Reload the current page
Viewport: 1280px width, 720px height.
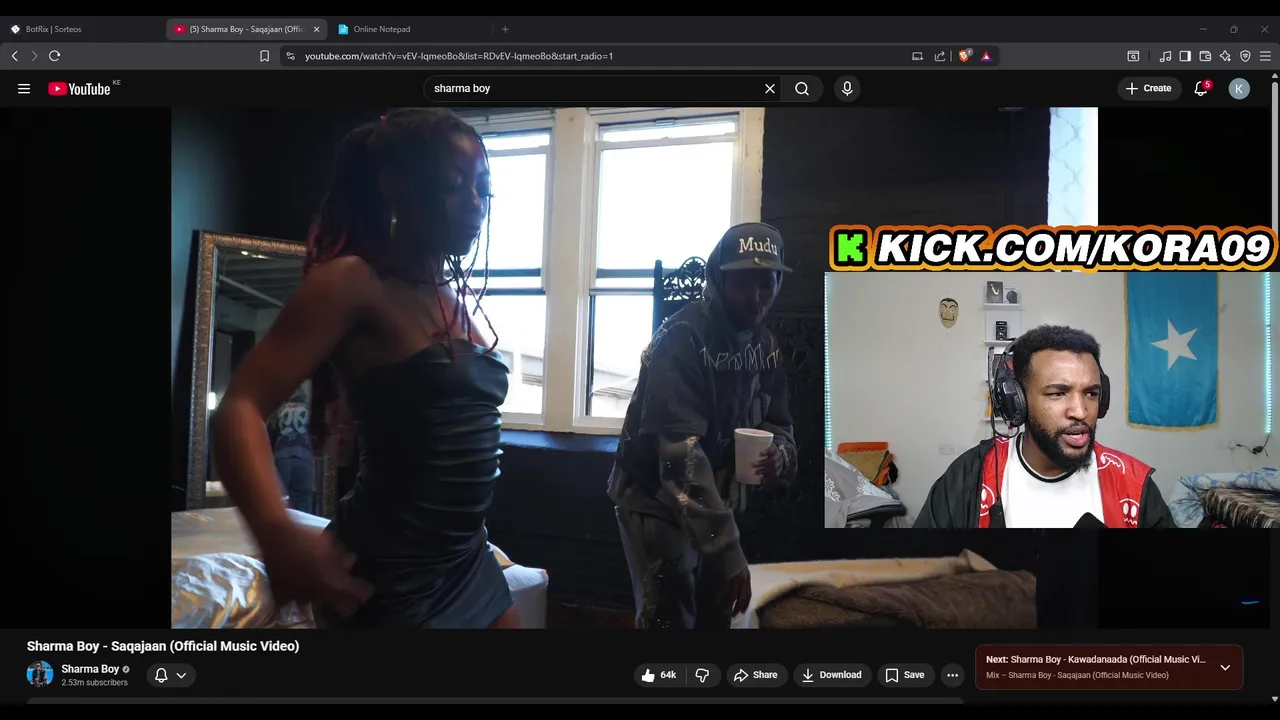point(55,56)
